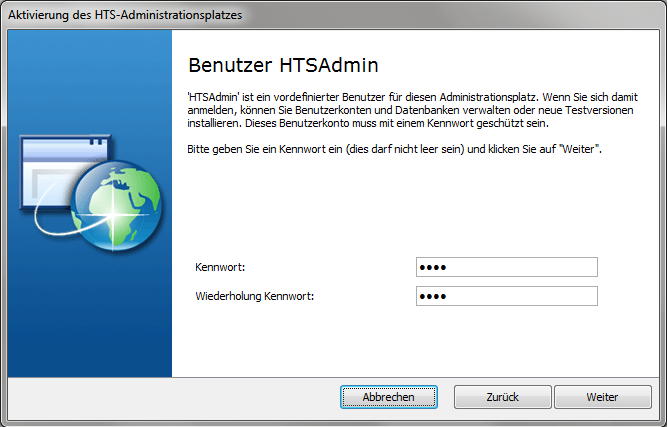Click the "Benutzer HTSAdmin" heading

282,65
